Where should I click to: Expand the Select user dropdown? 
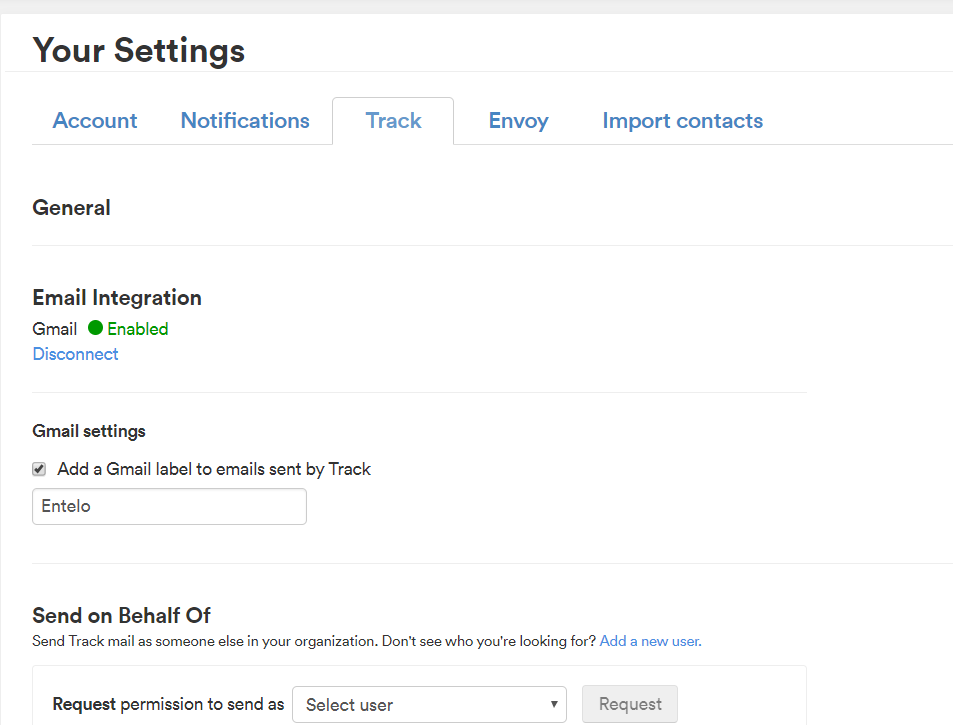(430, 704)
